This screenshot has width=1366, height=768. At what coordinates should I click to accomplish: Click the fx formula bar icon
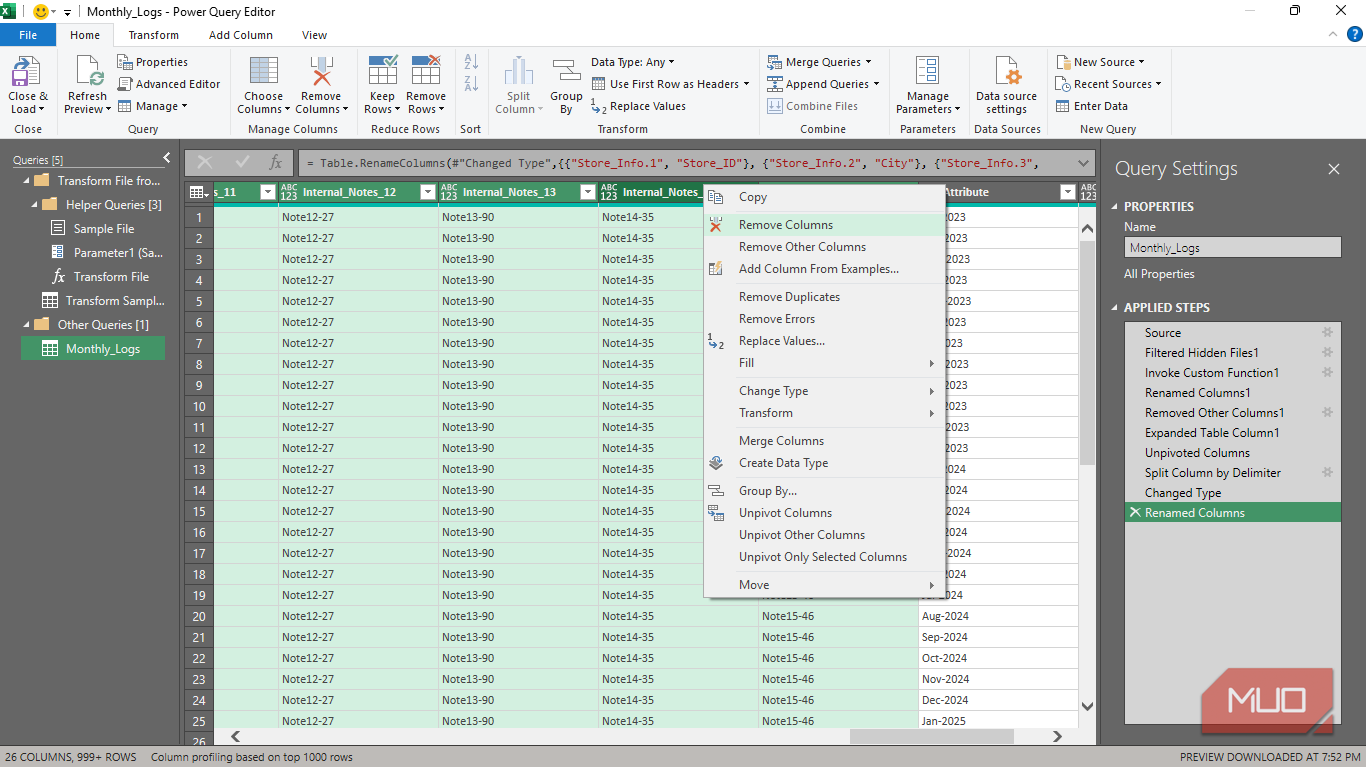(x=275, y=162)
